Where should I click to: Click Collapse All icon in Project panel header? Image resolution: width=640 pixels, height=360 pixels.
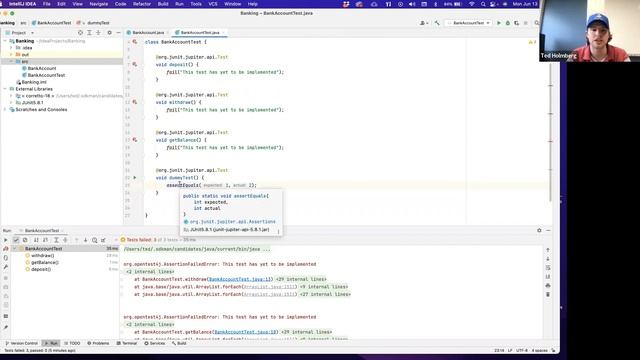coord(98,33)
